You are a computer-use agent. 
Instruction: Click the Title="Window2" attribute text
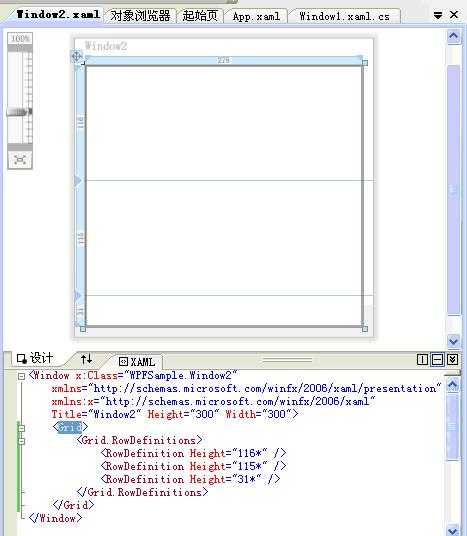click(96, 414)
